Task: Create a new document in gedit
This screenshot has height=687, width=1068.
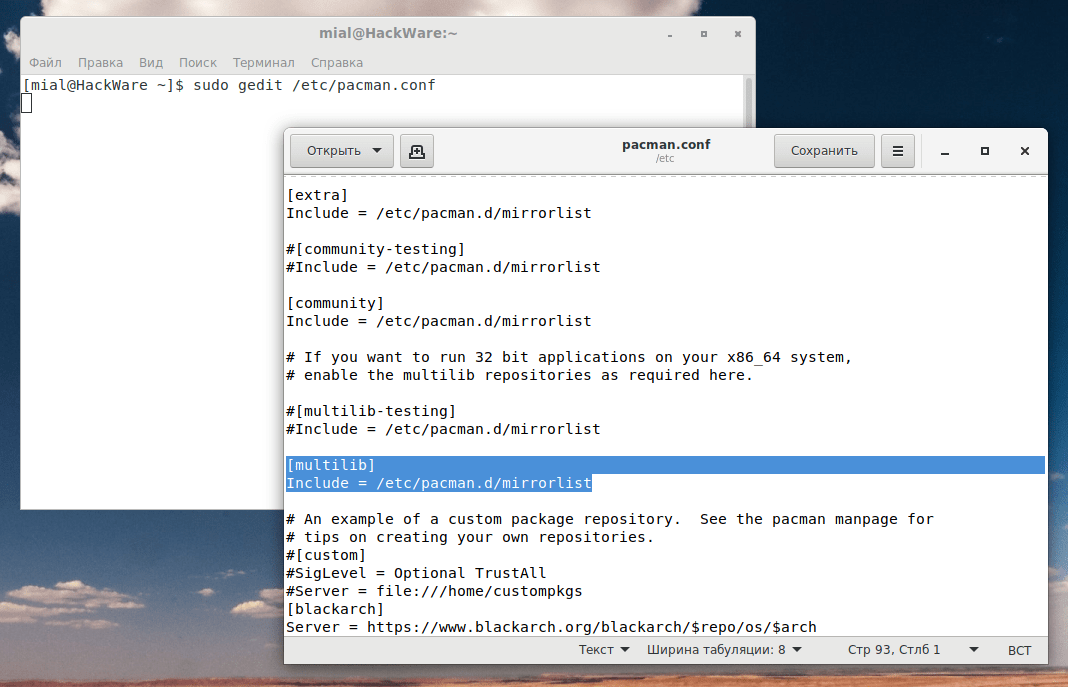Action: tap(417, 151)
